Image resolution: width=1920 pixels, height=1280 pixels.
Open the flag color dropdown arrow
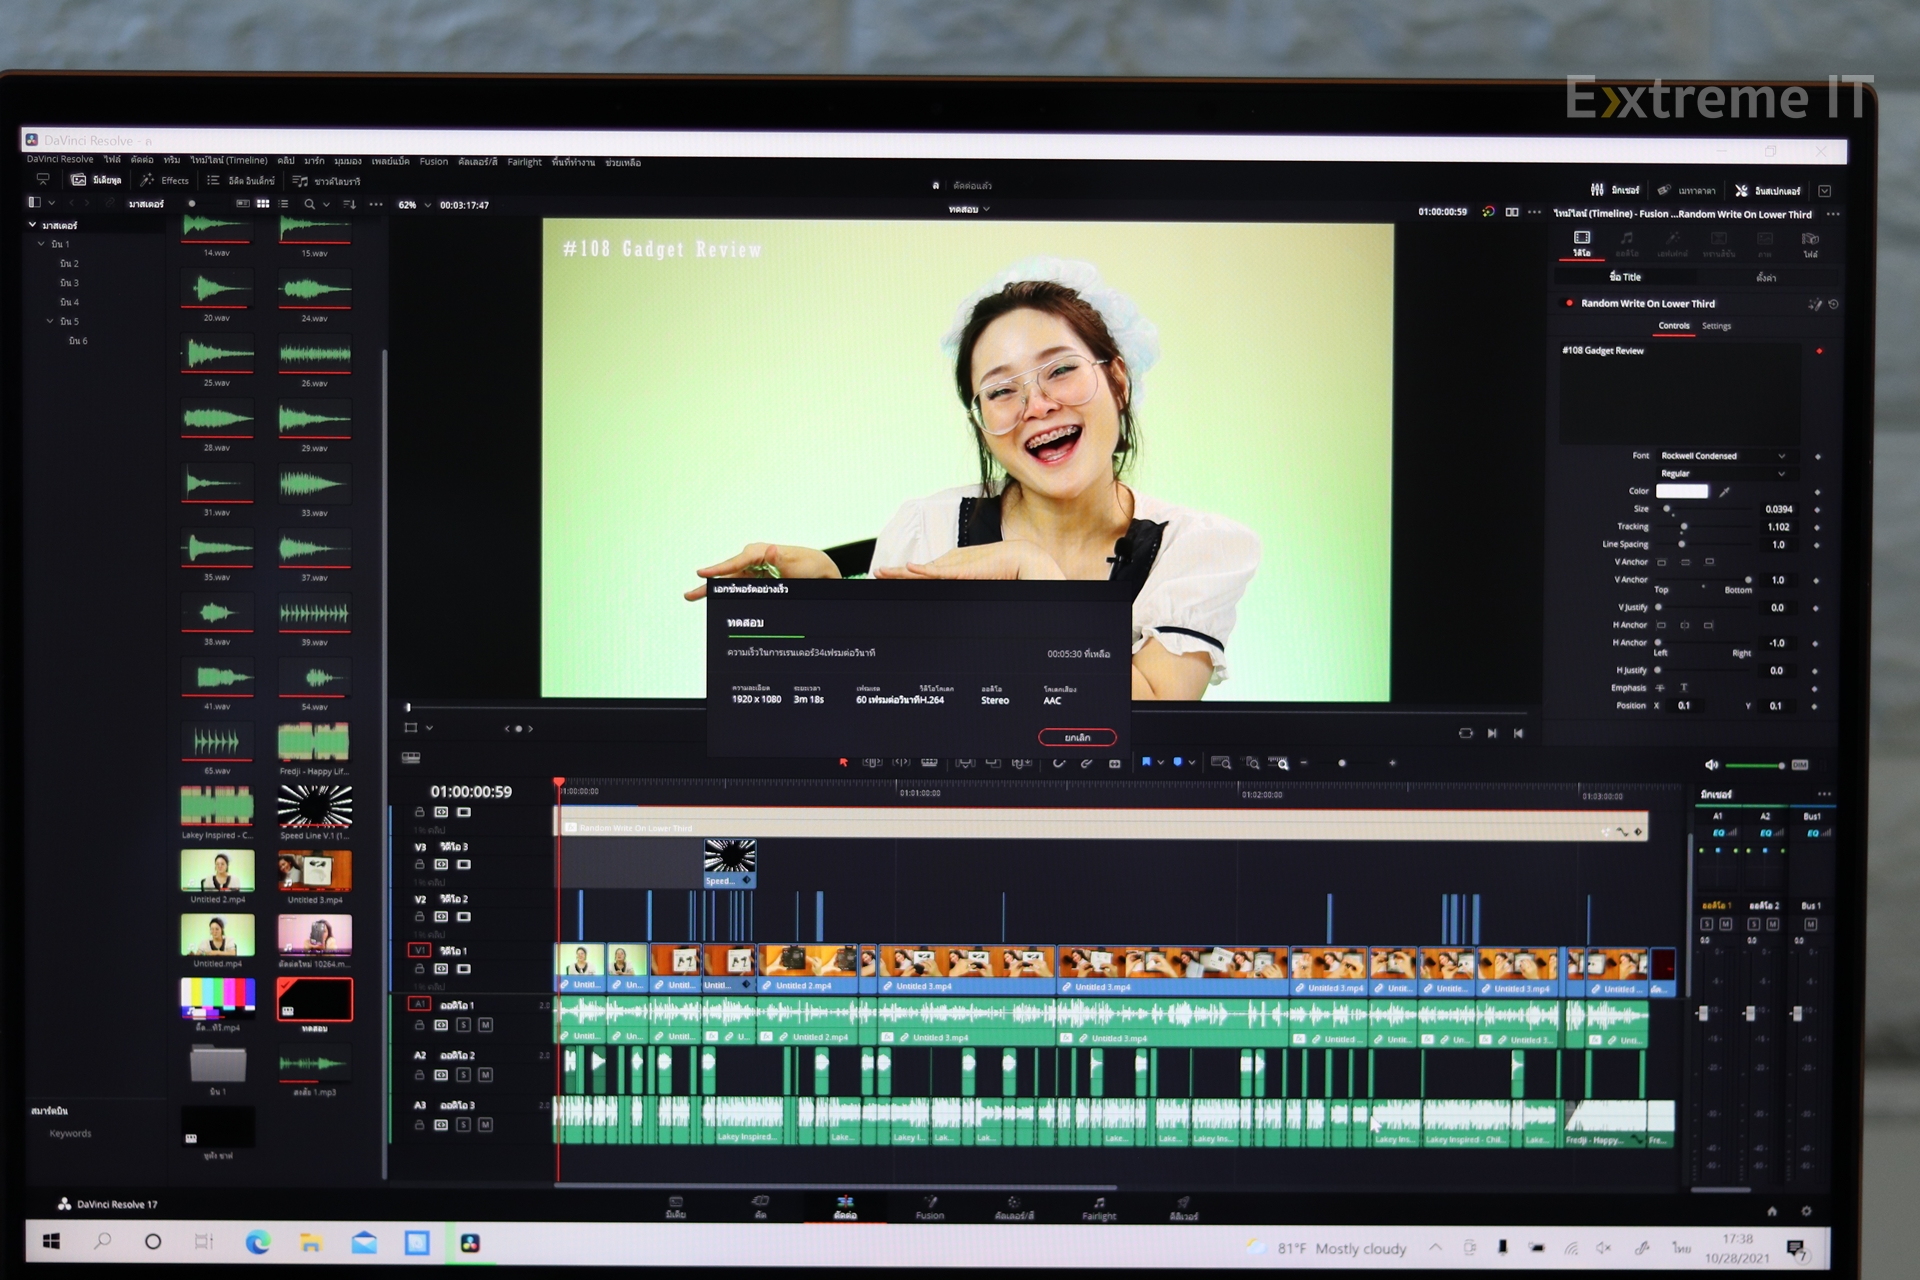[1160, 763]
